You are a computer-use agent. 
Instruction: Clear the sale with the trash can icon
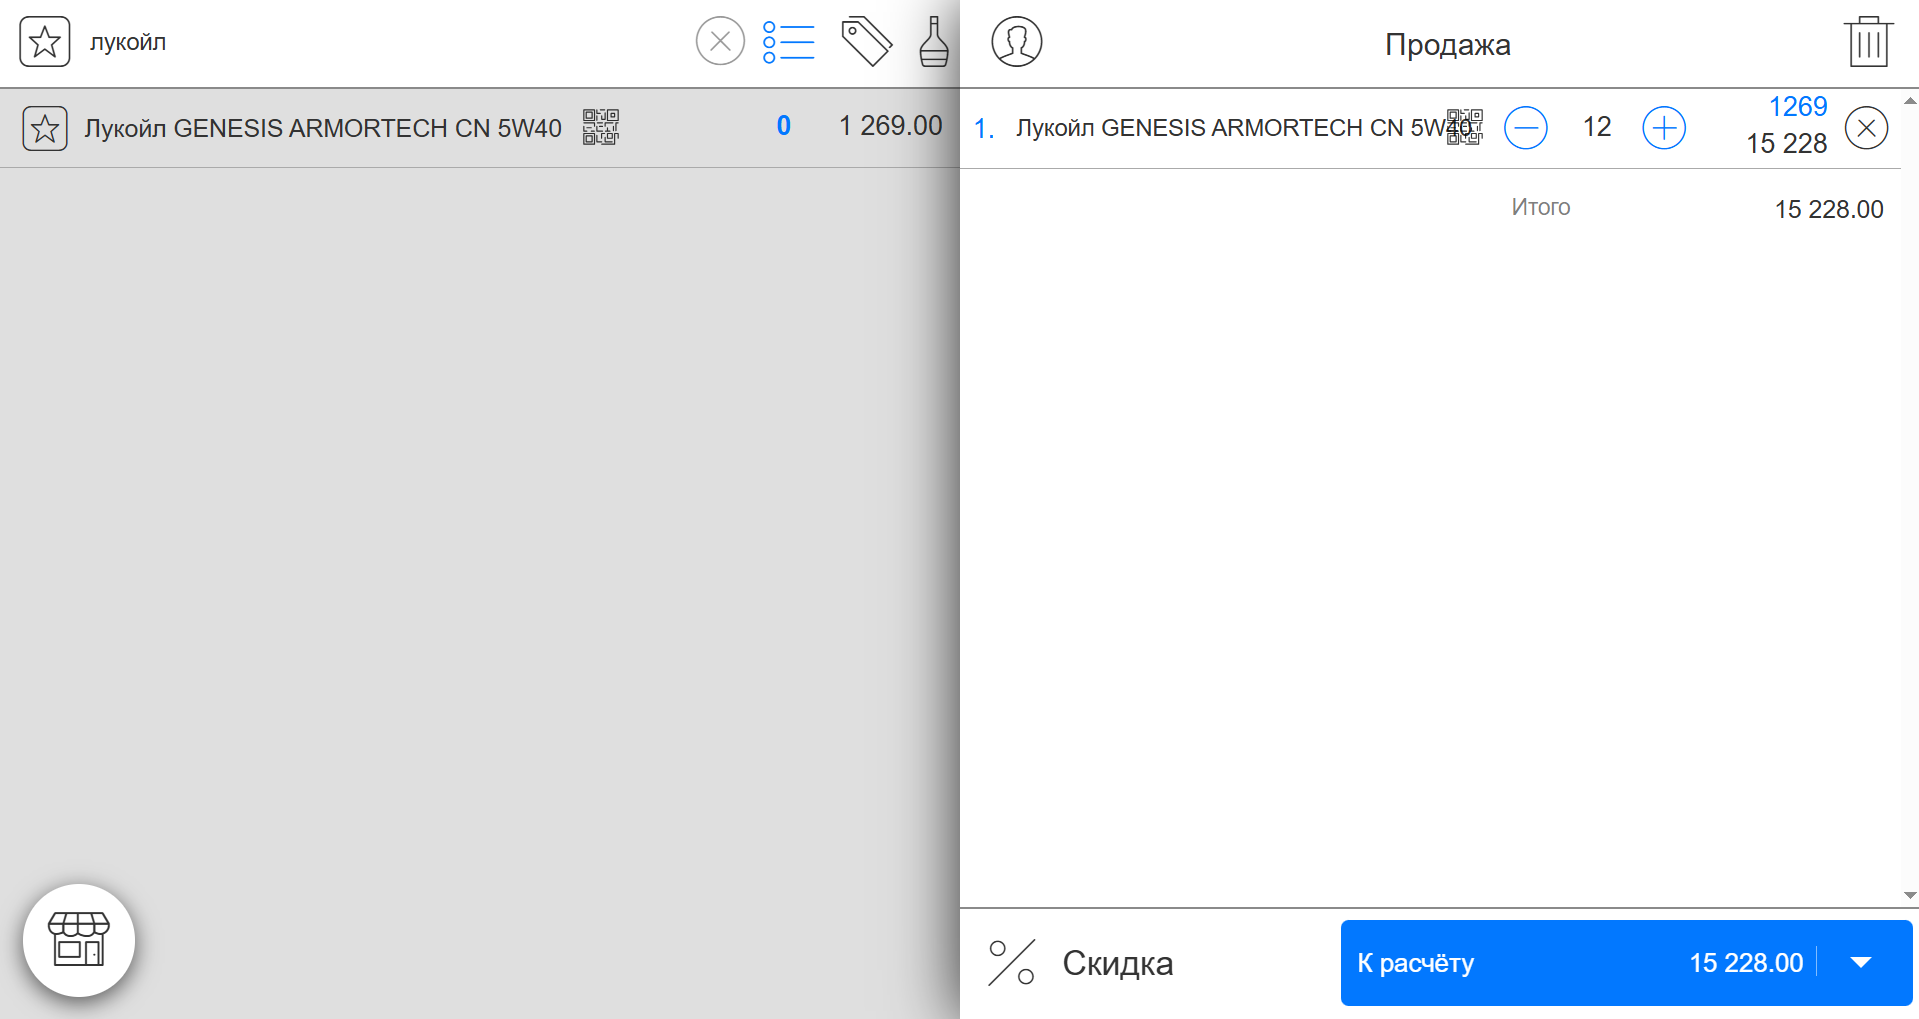pyautogui.click(x=1868, y=42)
